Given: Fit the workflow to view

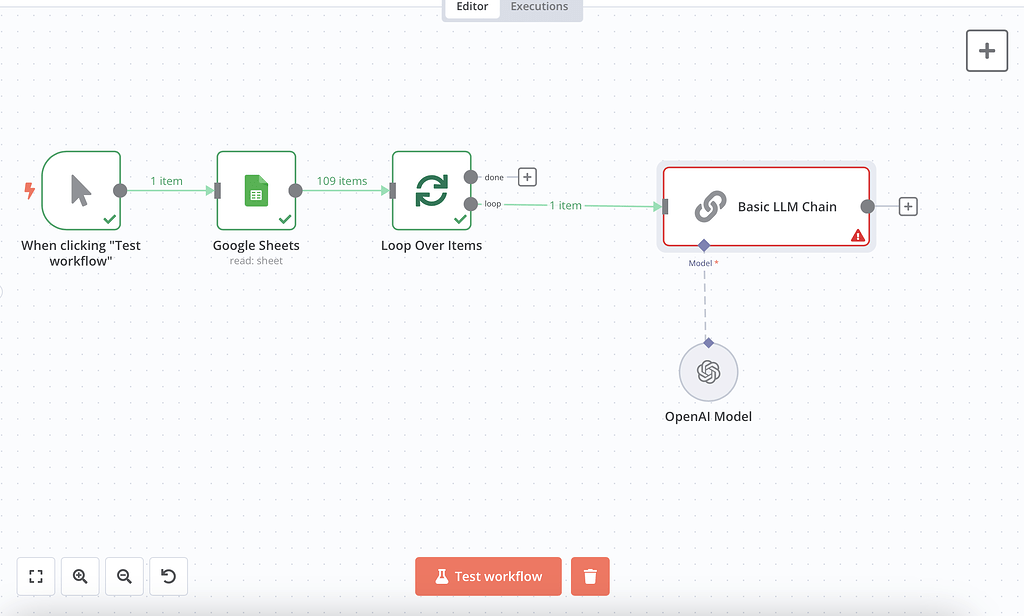Looking at the screenshot, I should pyautogui.click(x=36, y=576).
